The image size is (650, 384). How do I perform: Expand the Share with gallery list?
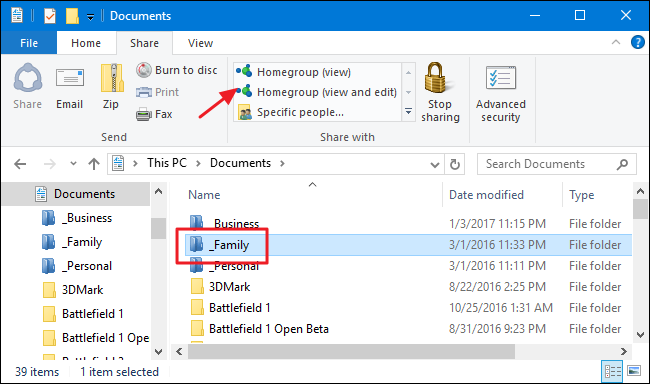[408, 112]
